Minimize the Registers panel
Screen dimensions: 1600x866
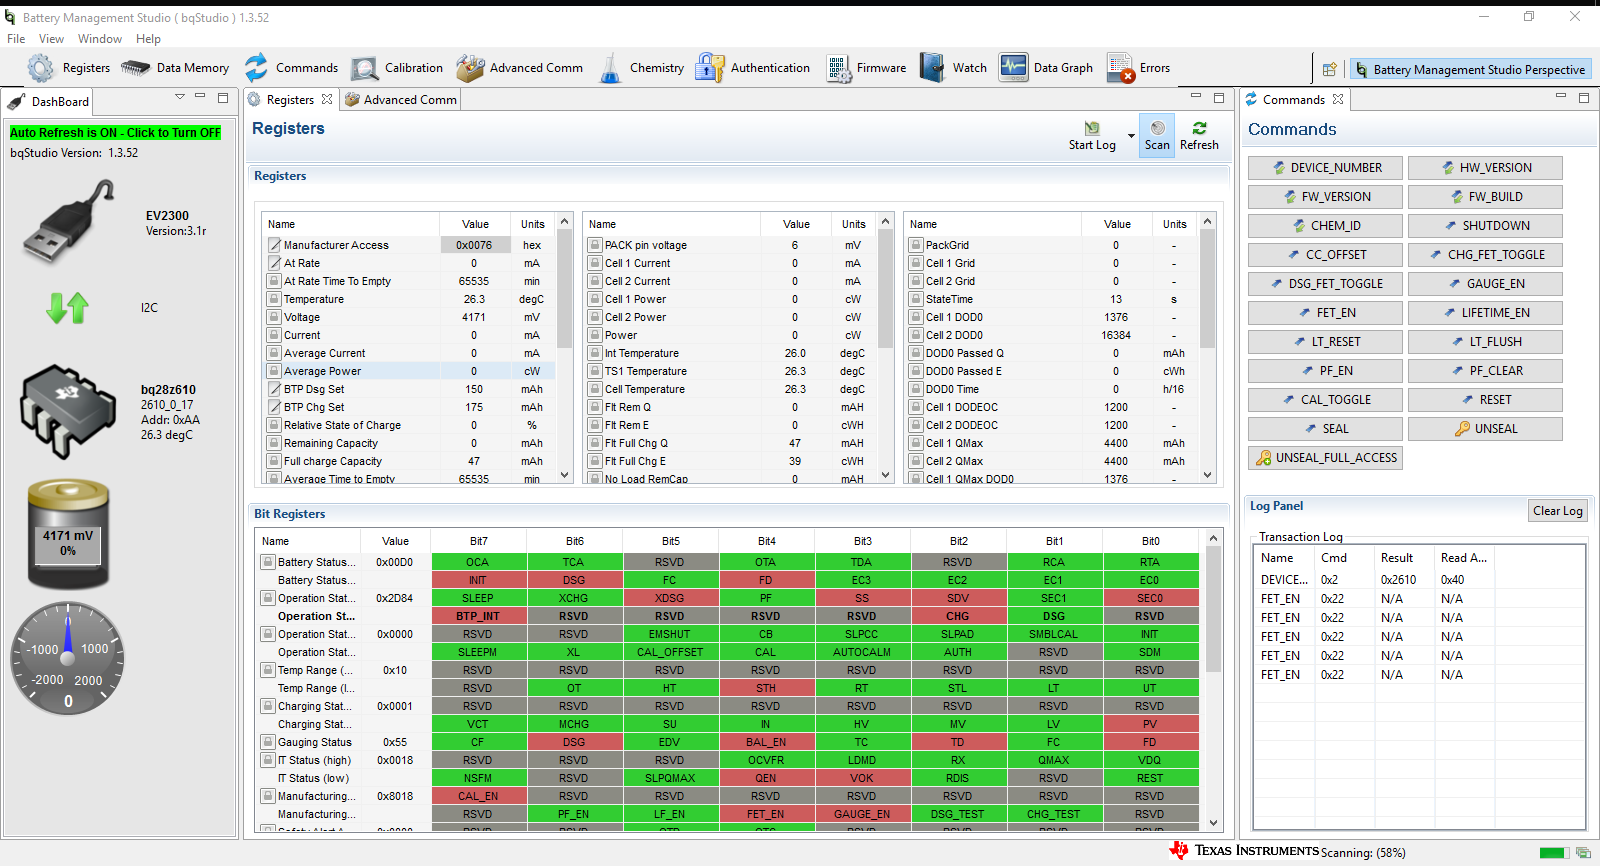pos(1195,97)
